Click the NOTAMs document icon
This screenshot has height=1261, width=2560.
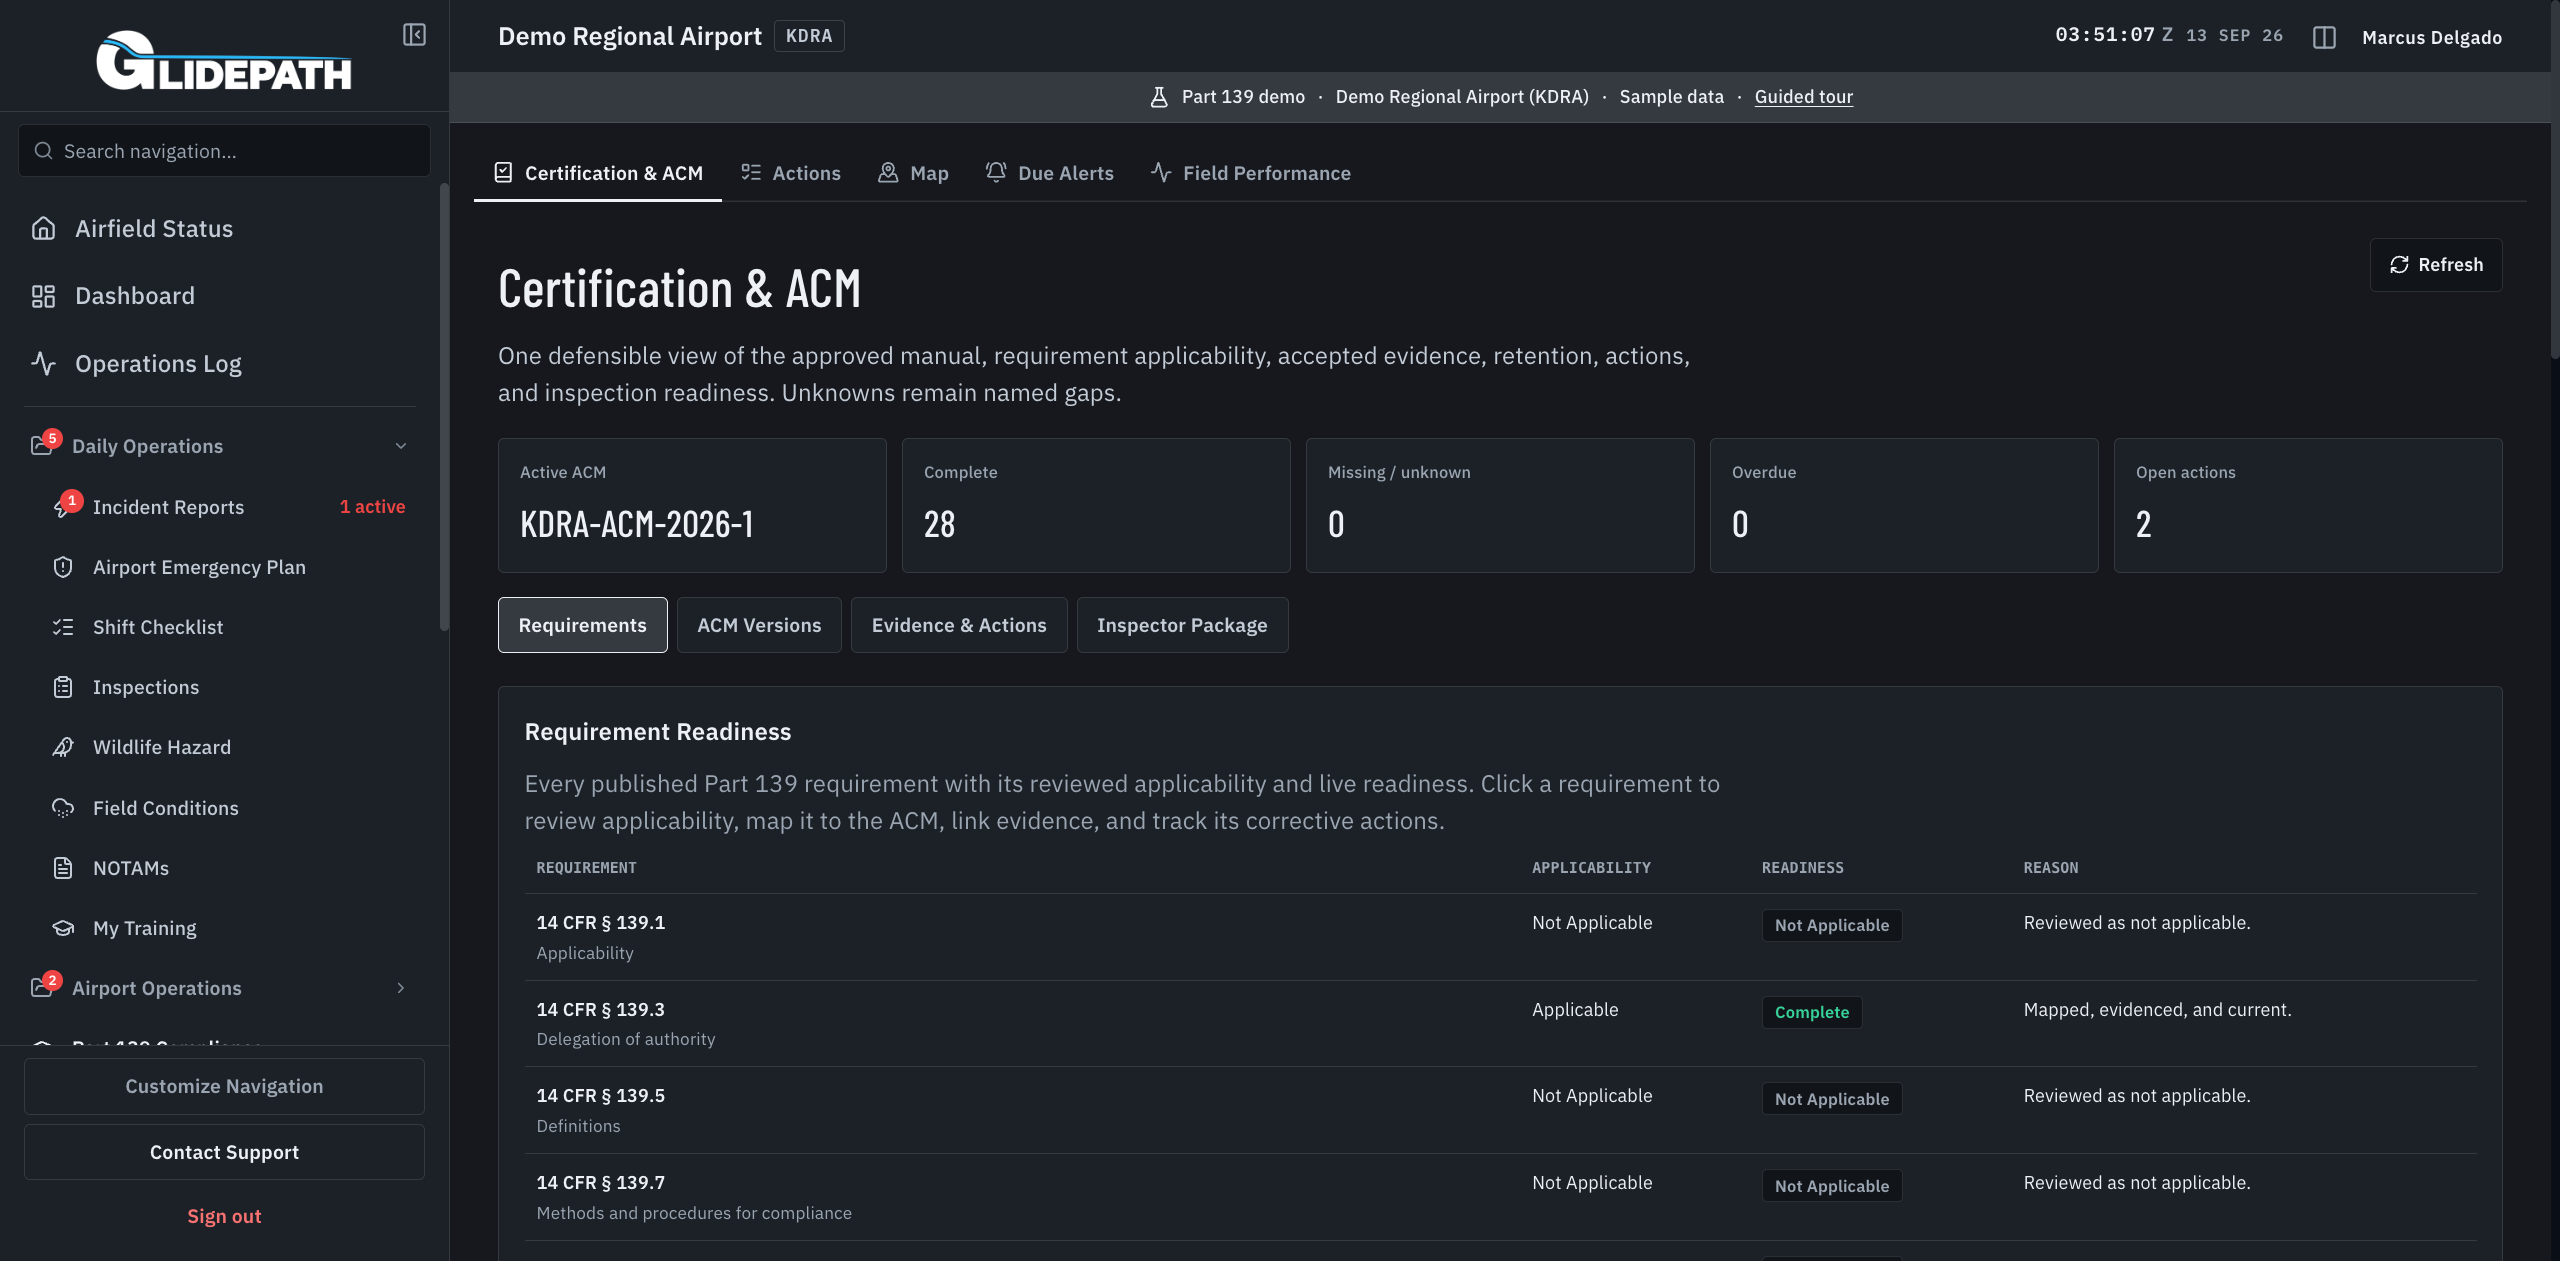click(x=63, y=868)
